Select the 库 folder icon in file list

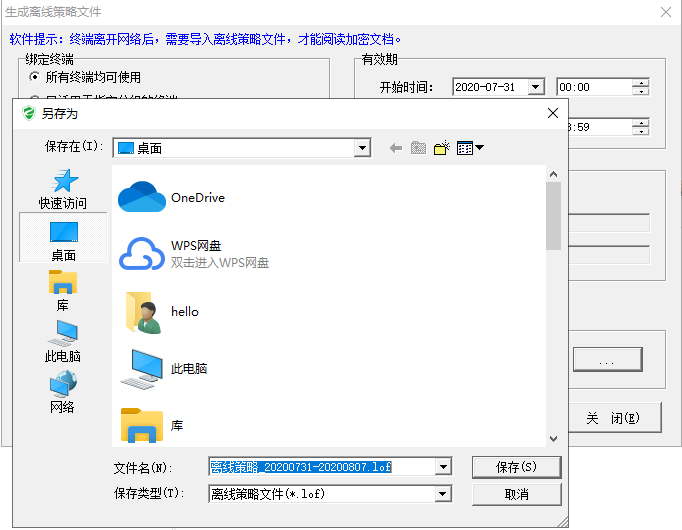point(142,425)
